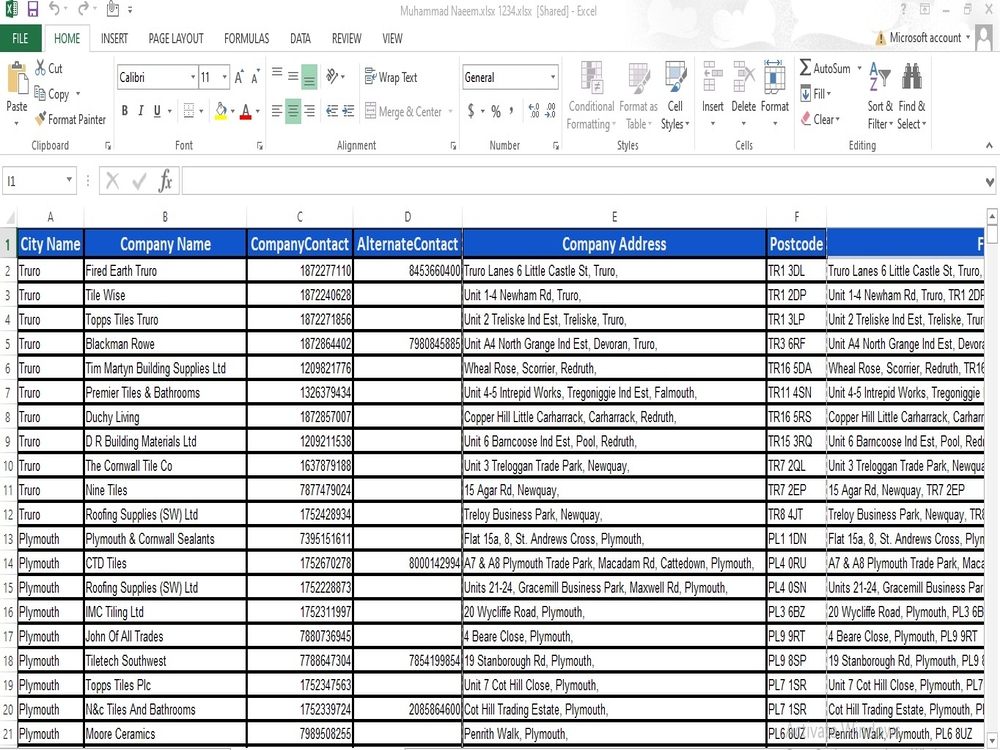The image size is (1000, 750).
Task: Toggle Center horizontal alignment
Action: [x=293, y=112]
